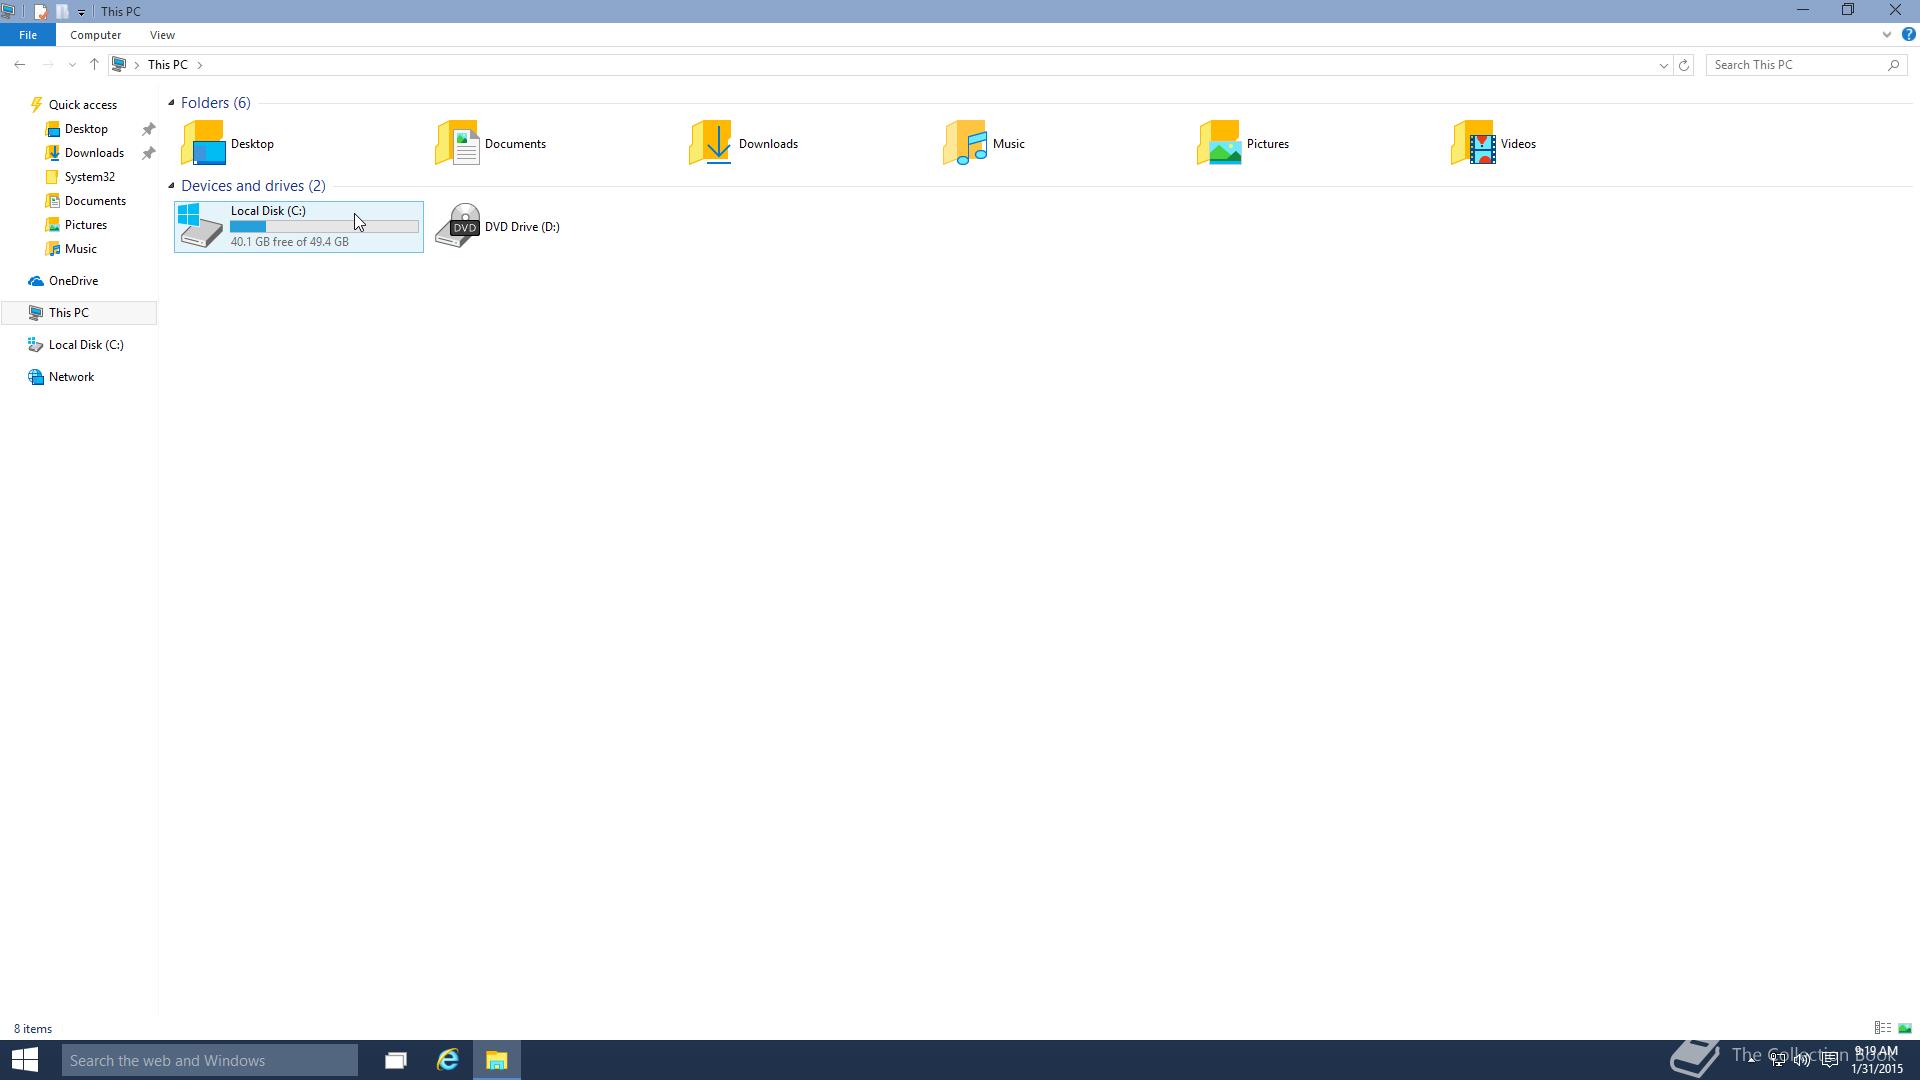Open the View ribbon tab
The width and height of the screenshot is (1920, 1080).
(x=162, y=35)
